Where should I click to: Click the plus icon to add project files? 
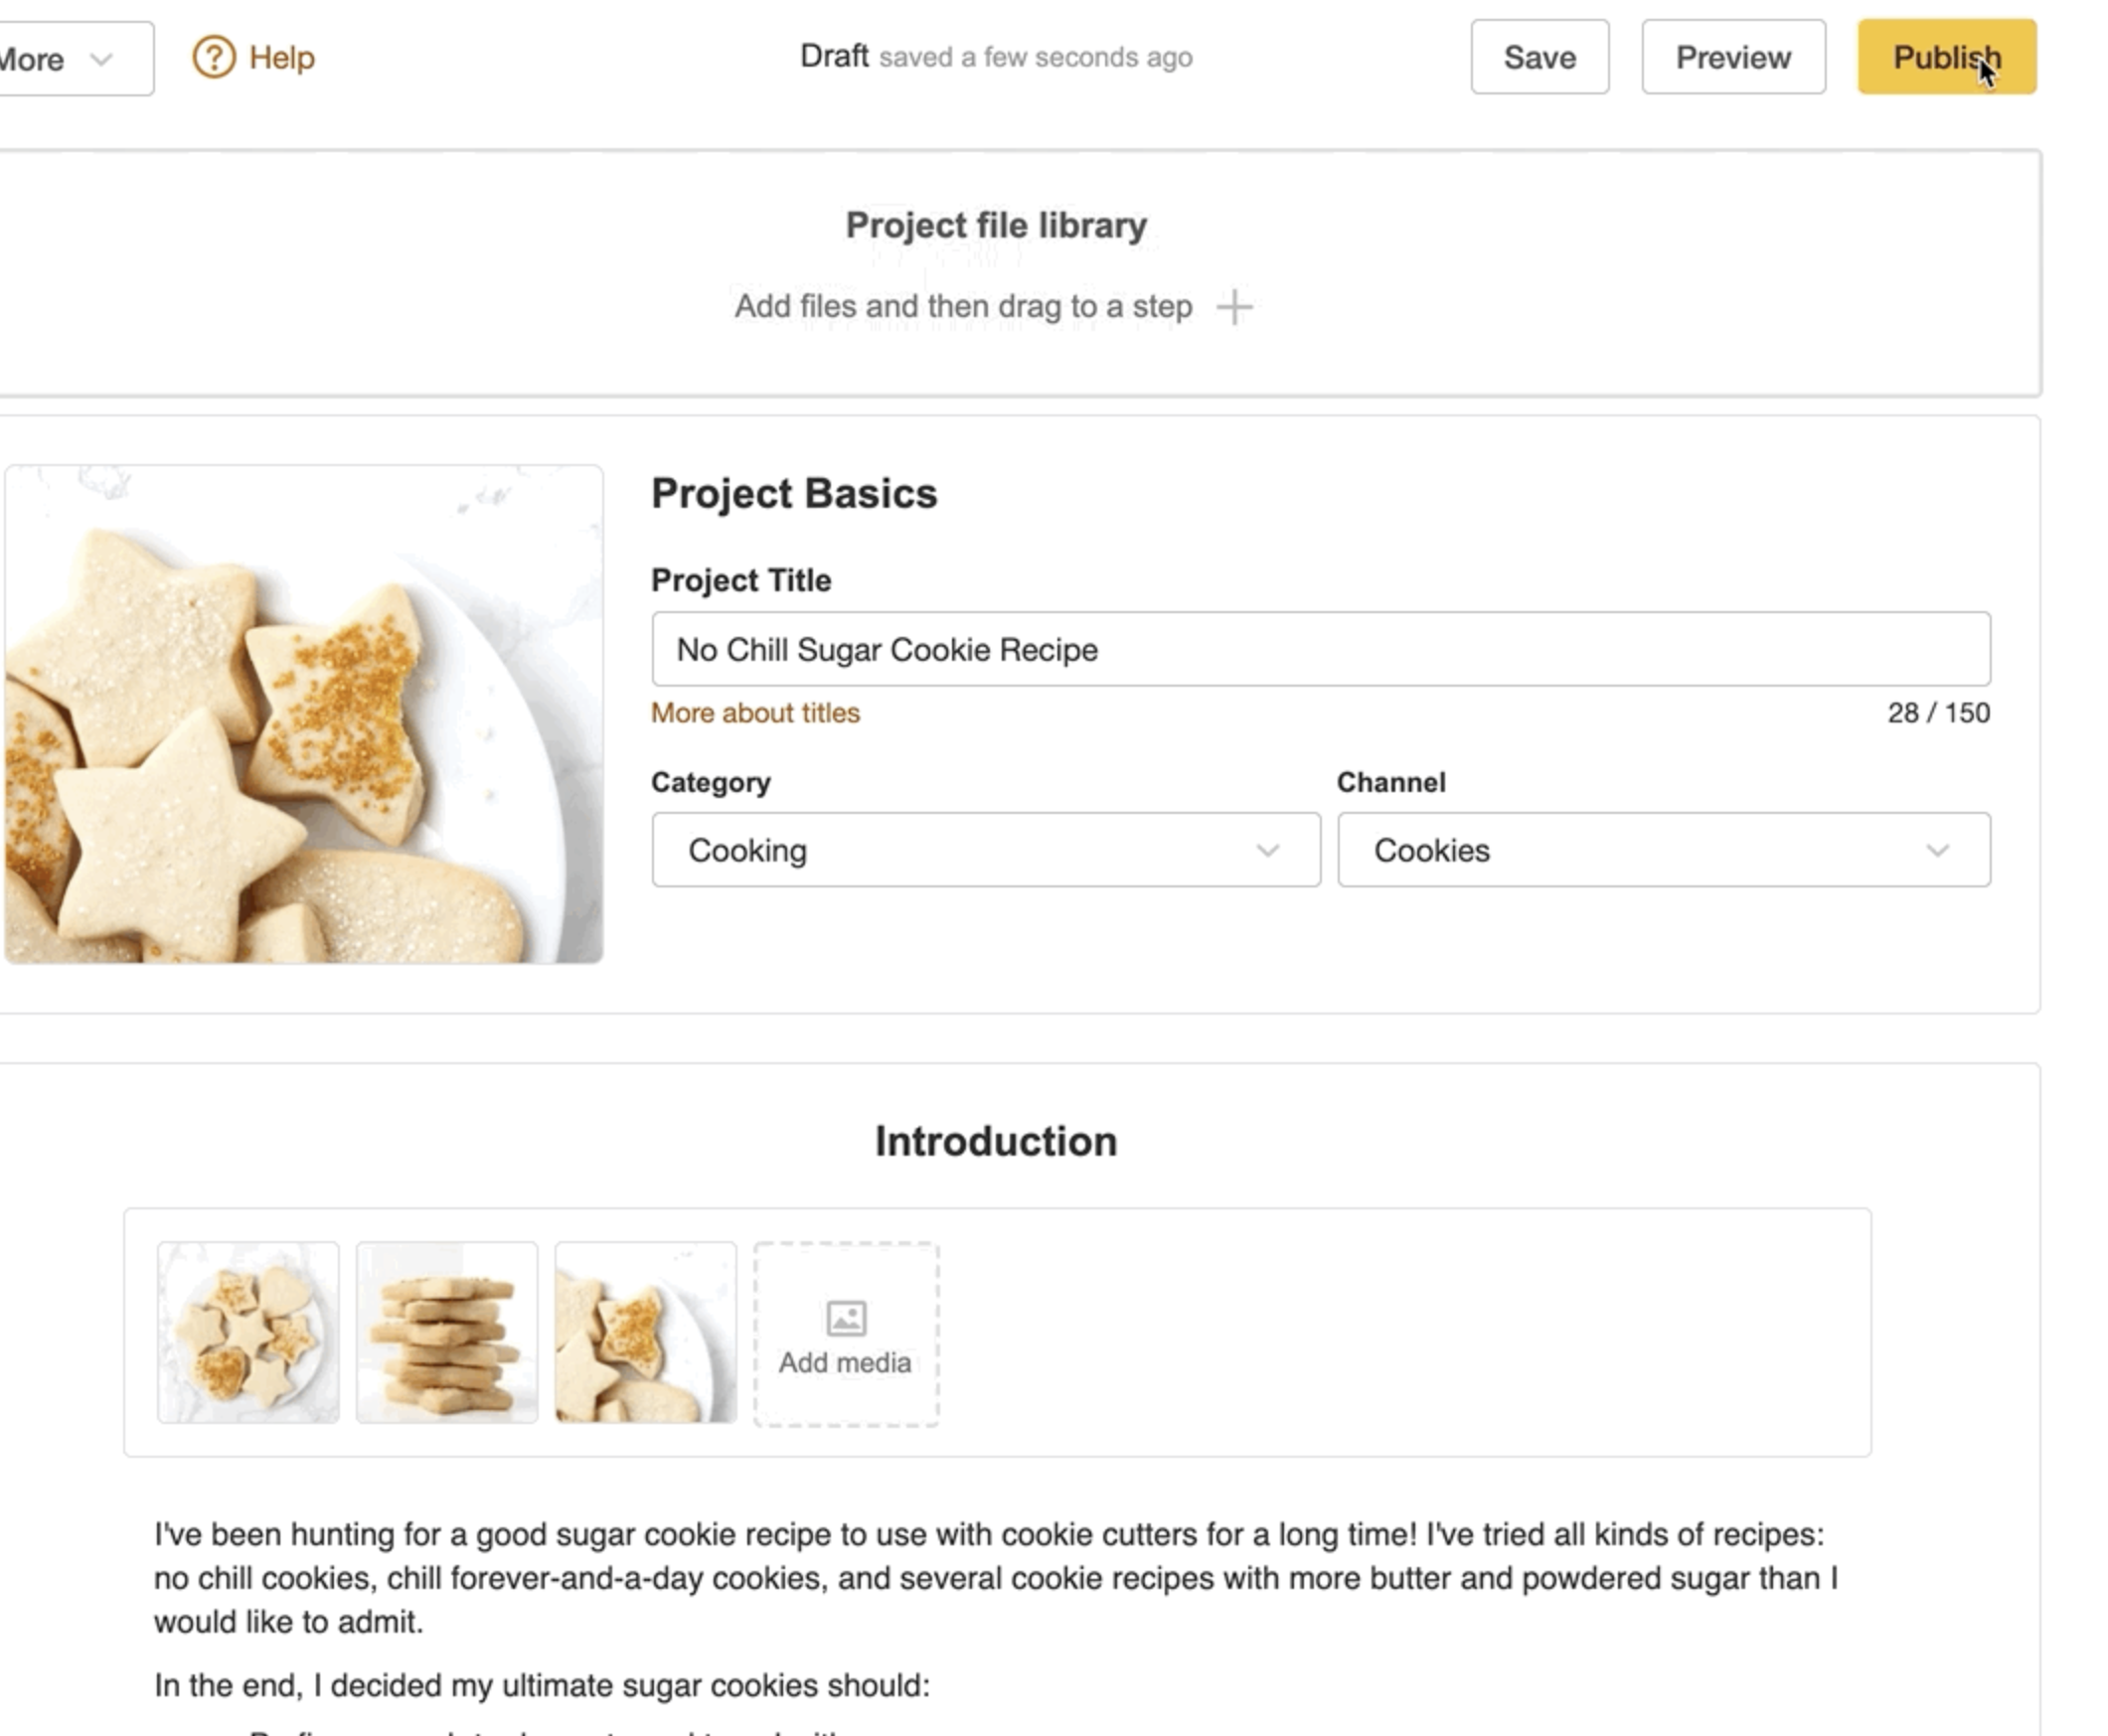[x=1235, y=307]
